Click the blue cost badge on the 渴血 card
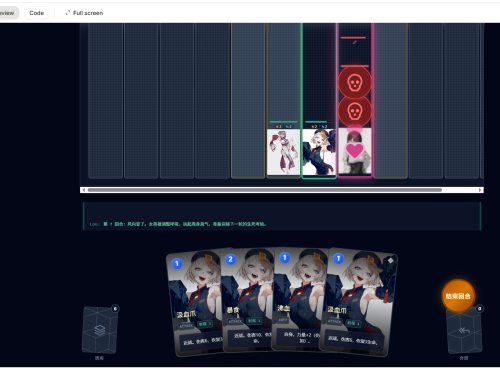 point(284,258)
